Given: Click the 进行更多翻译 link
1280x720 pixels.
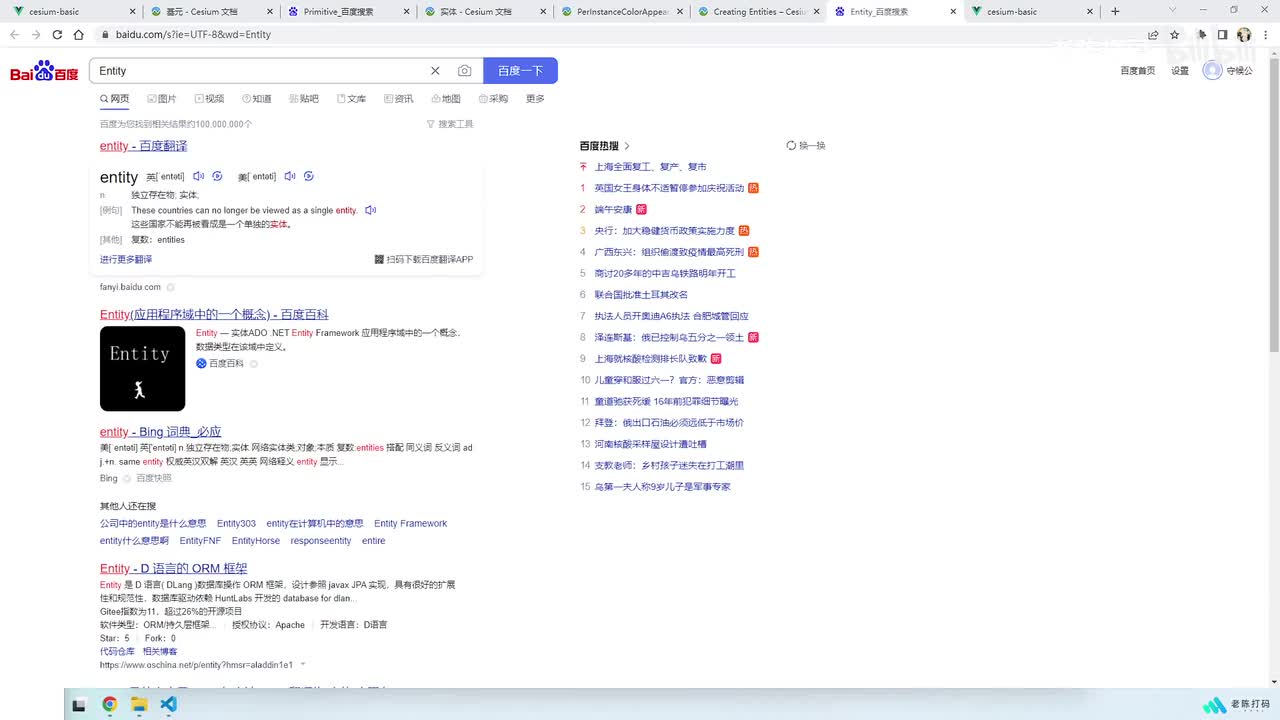Looking at the screenshot, I should click(x=126, y=259).
